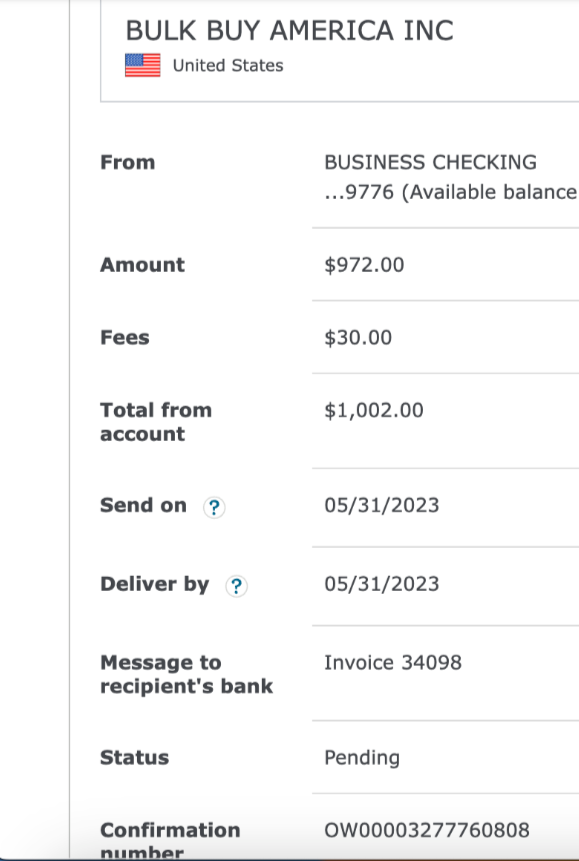Select the $972.00 amount value

[364, 265]
